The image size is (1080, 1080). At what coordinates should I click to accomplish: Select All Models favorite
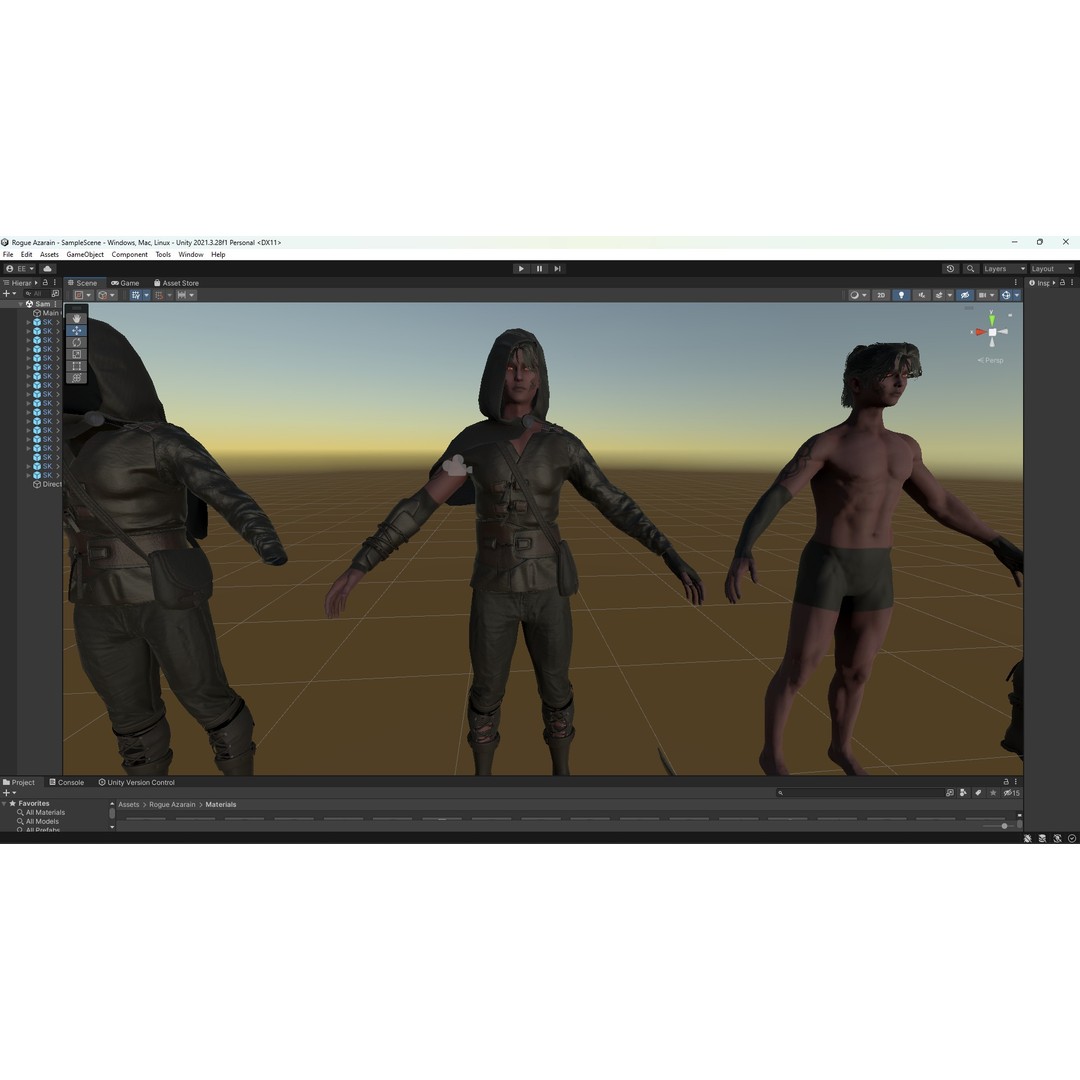[38, 822]
